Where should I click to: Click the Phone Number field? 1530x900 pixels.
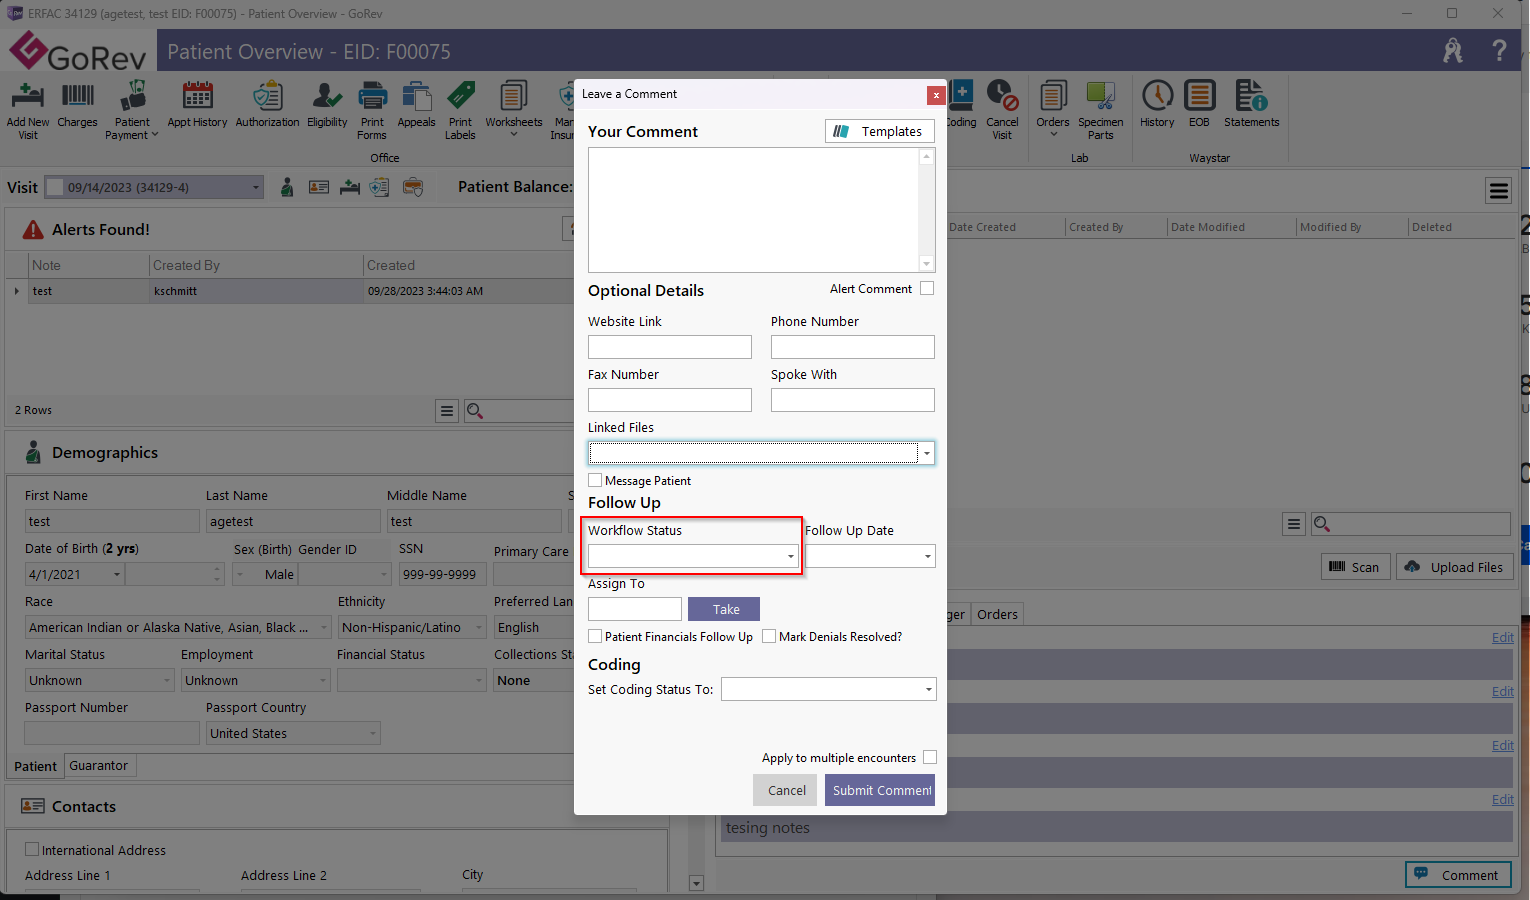(x=853, y=347)
